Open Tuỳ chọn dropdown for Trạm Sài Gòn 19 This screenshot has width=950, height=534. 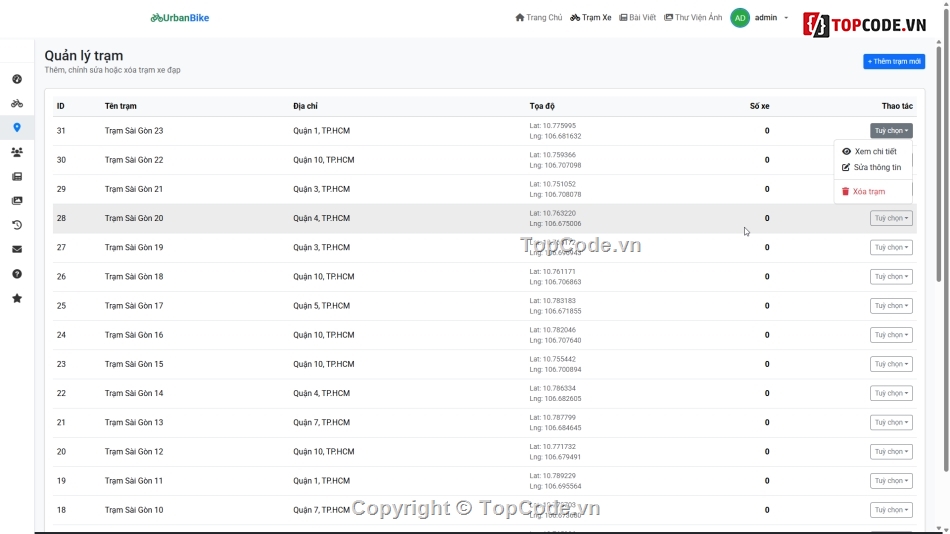pyautogui.click(x=891, y=247)
